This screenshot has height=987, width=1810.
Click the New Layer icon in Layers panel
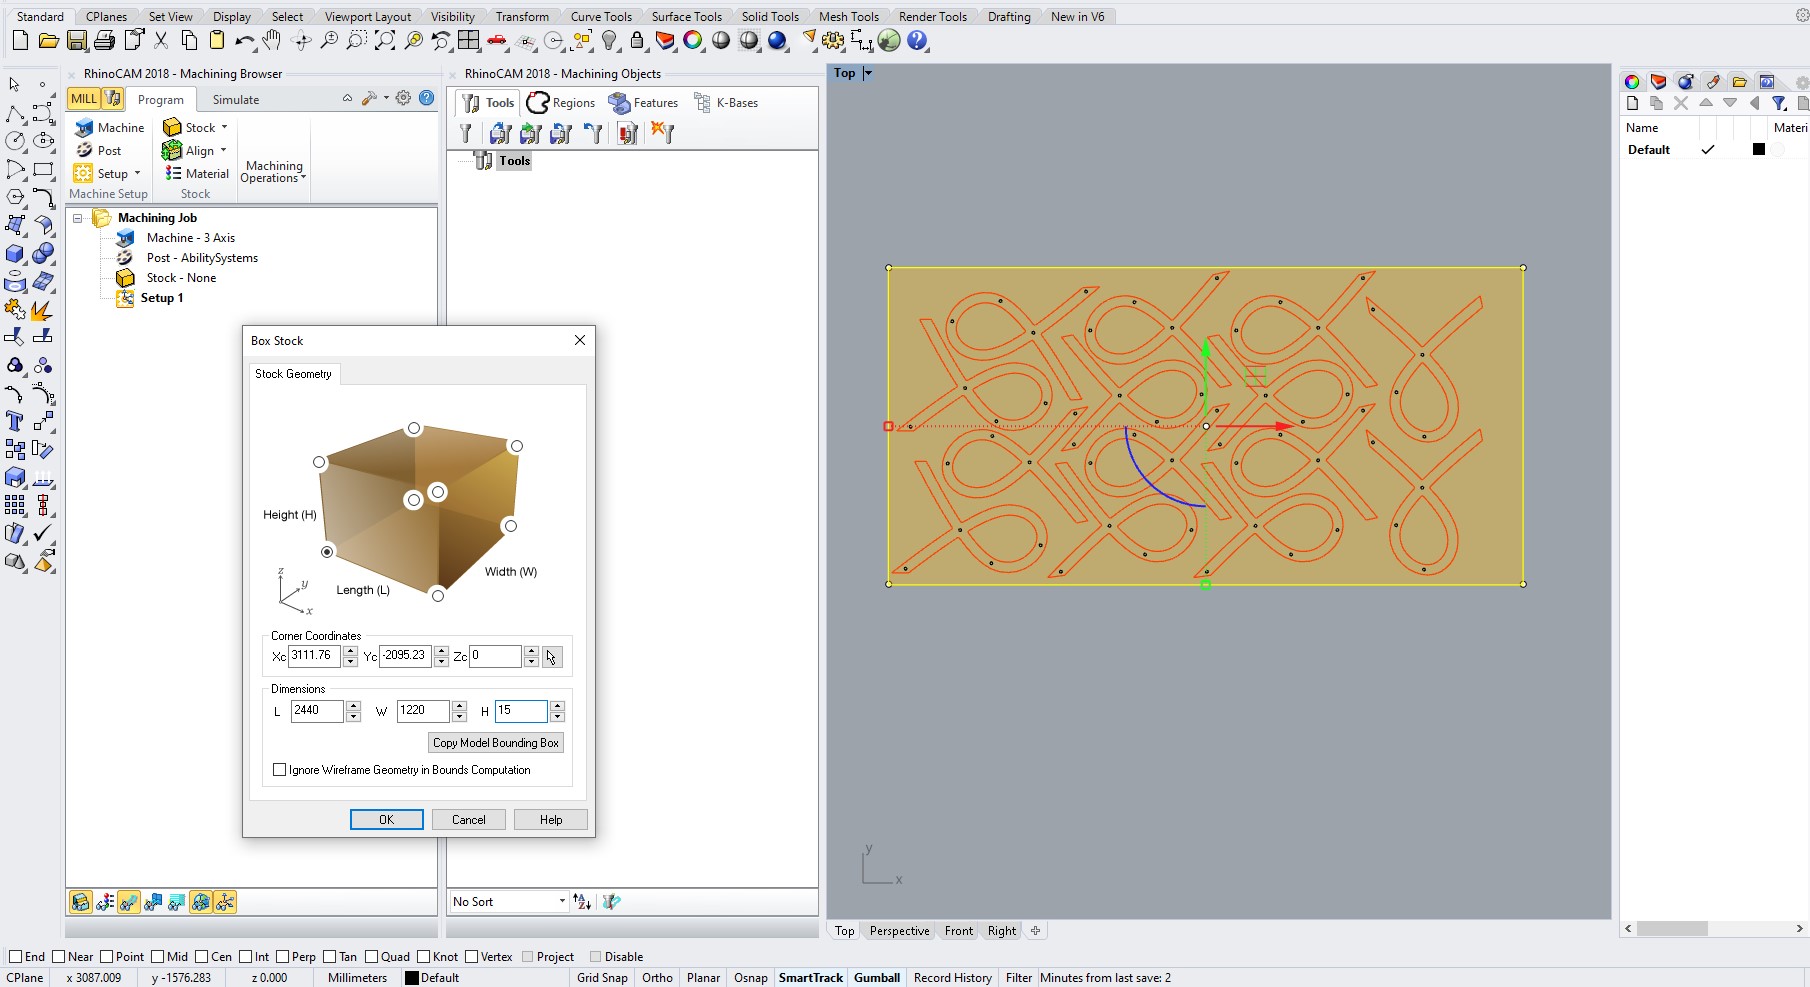1632,103
